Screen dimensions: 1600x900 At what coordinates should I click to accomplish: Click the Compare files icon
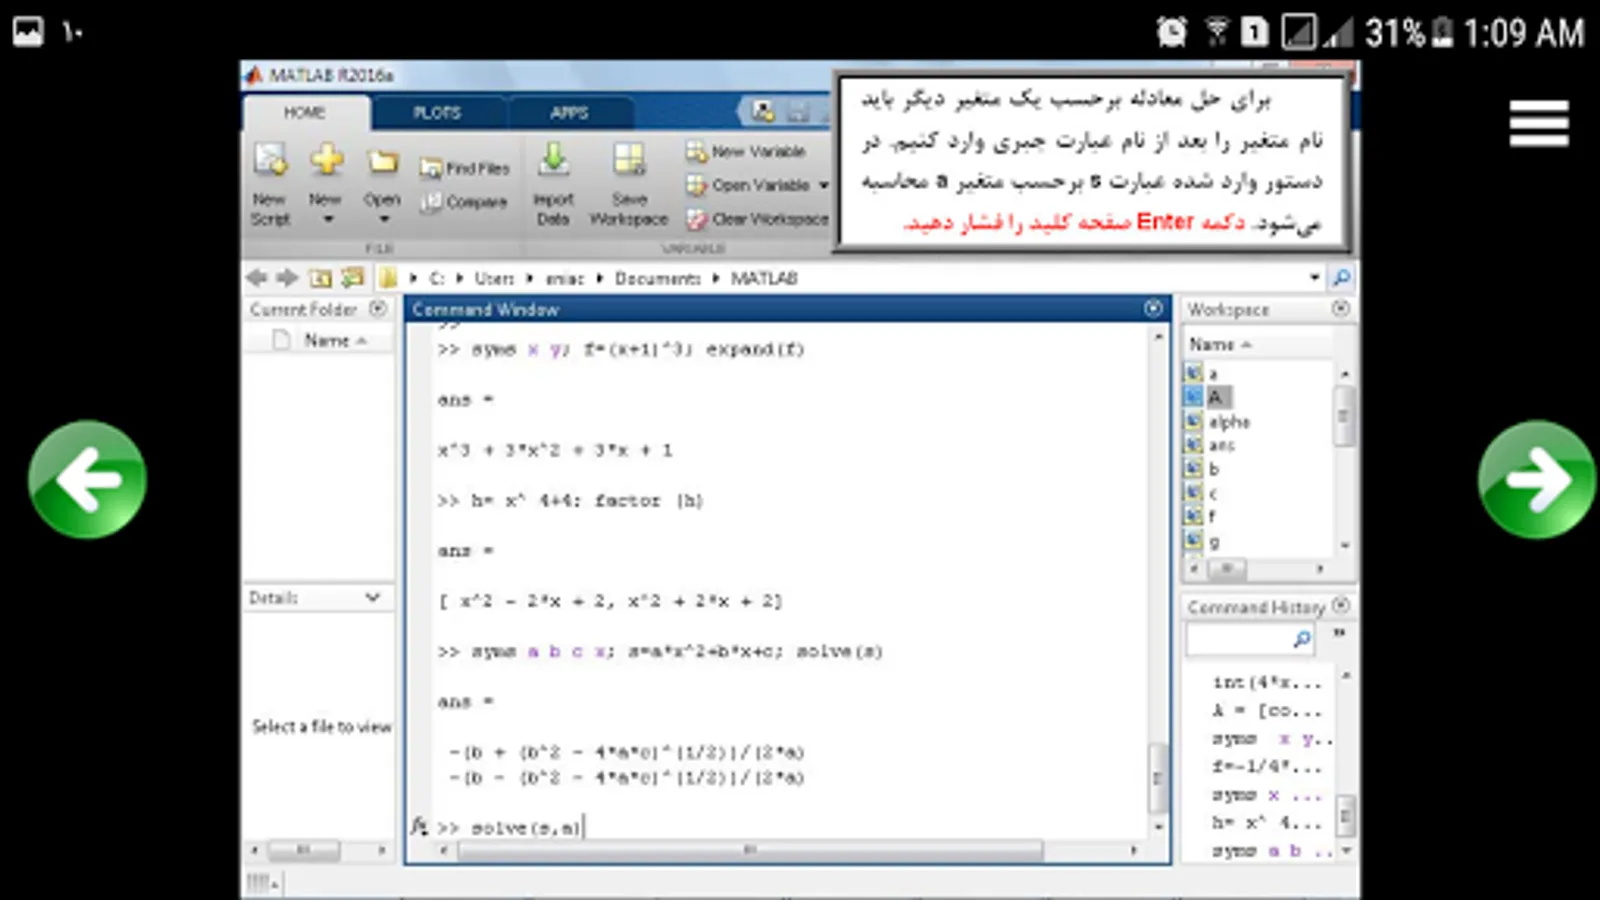click(x=431, y=202)
